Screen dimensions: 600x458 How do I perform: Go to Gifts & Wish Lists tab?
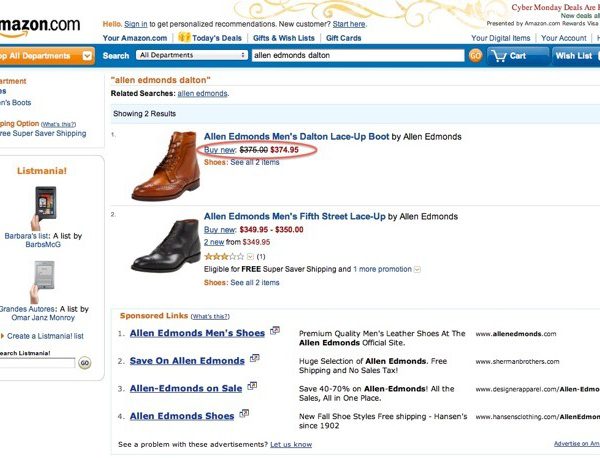(x=285, y=38)
